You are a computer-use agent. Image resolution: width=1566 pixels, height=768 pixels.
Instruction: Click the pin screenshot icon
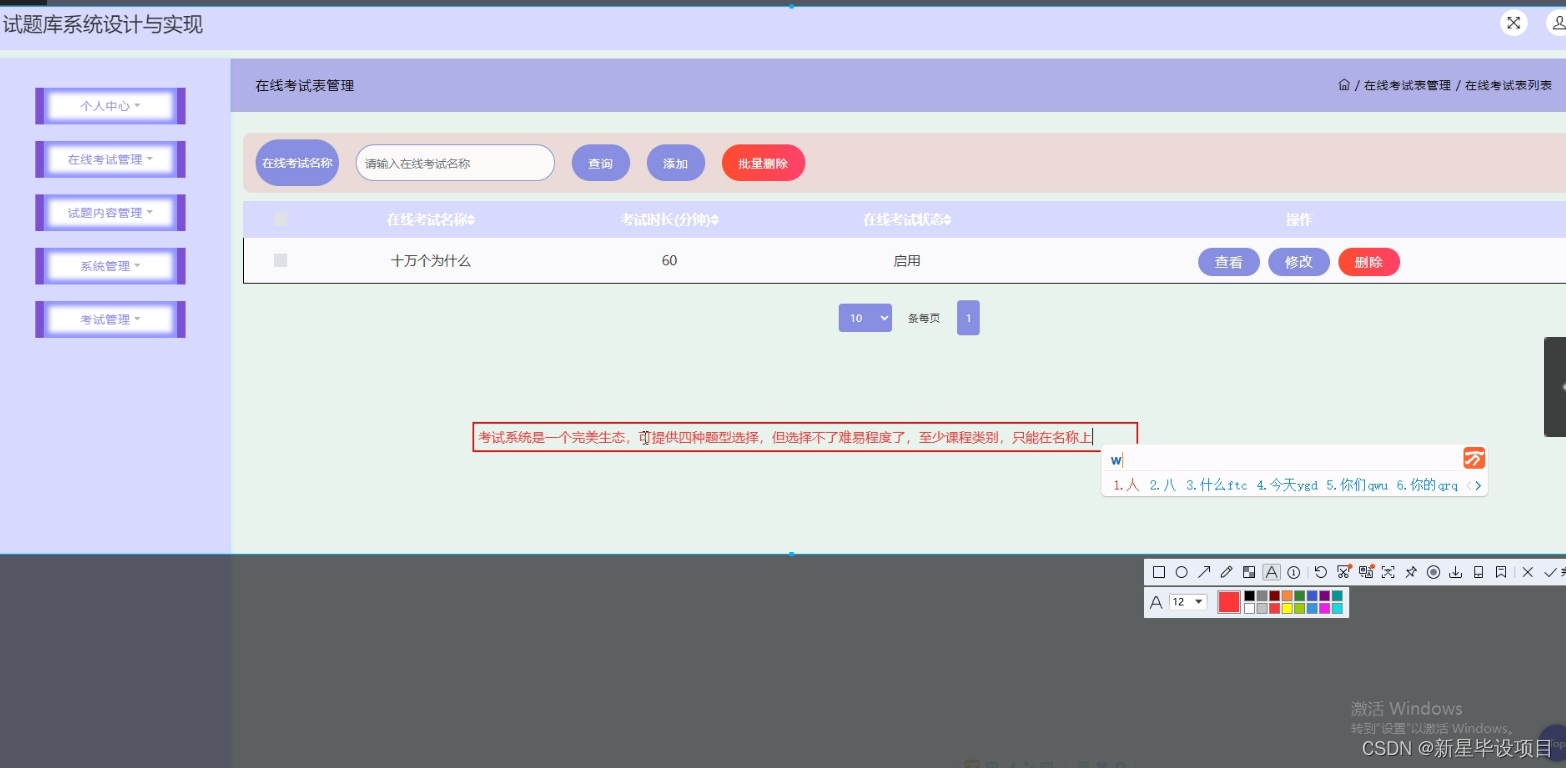point(1411,572)
